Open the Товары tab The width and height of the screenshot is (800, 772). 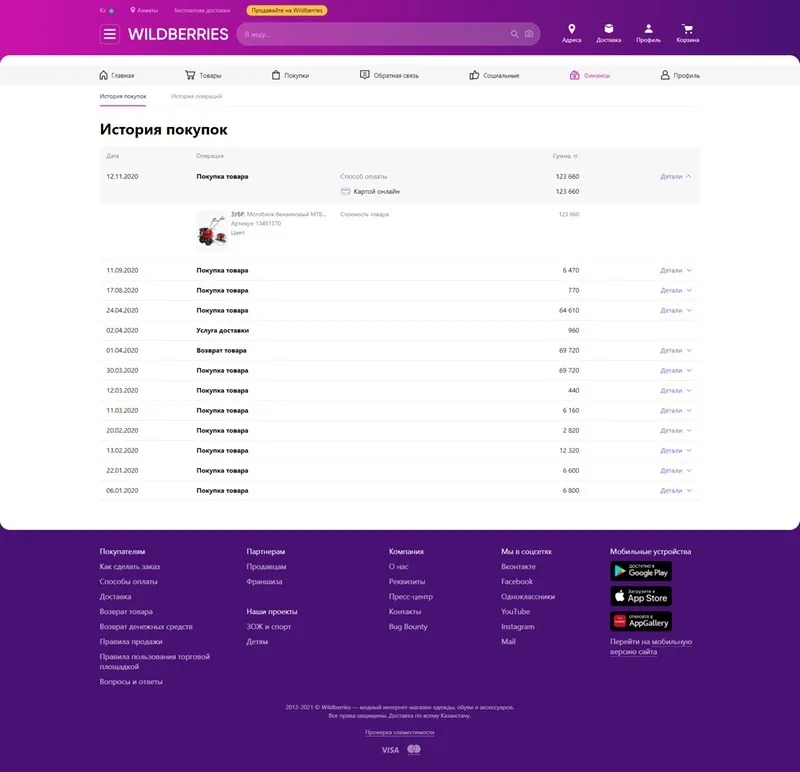pyautogui.click(x=203, y=75)
